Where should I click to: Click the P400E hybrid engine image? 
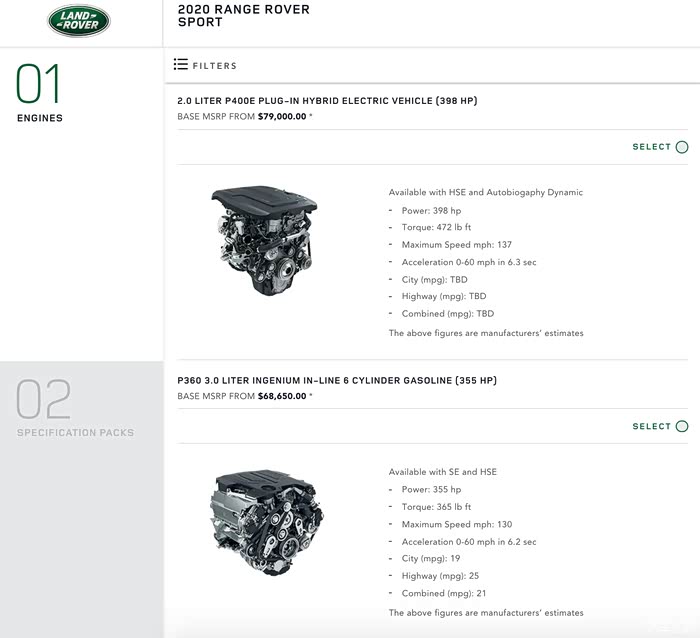264,240
